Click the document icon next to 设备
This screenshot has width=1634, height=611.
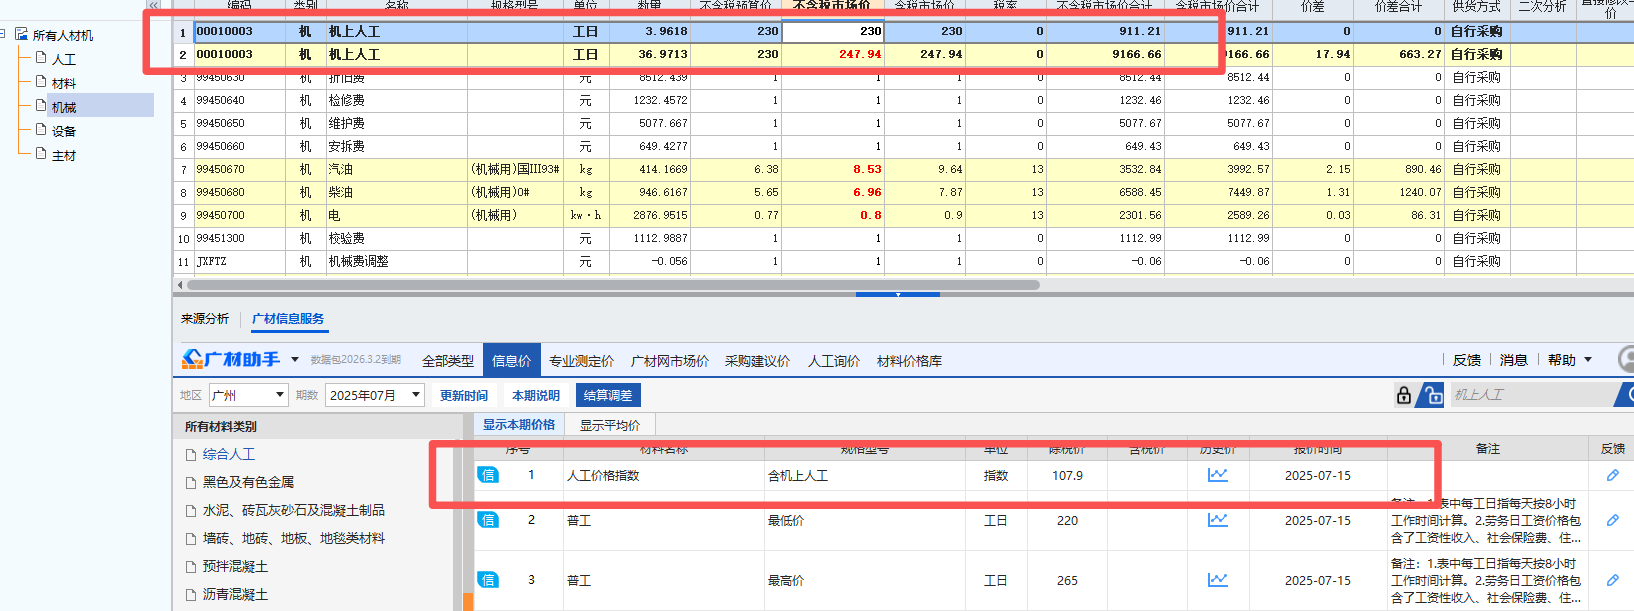tap(41, 130)
